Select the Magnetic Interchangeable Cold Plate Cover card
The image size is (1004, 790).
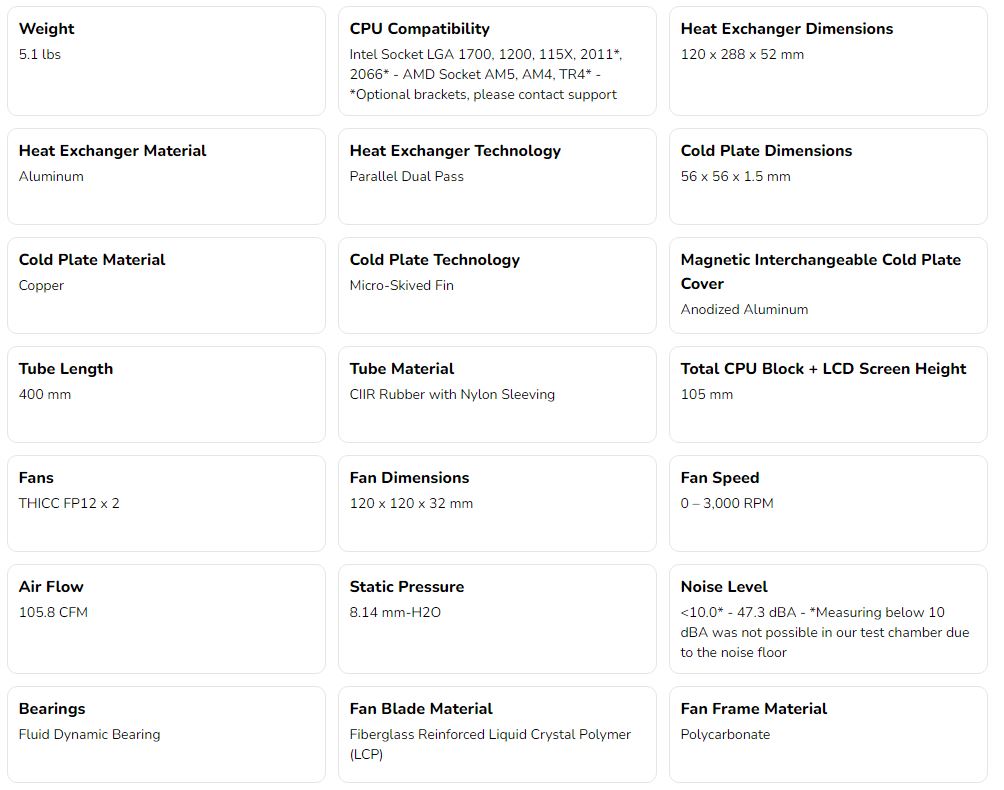(x=828, y=286)
